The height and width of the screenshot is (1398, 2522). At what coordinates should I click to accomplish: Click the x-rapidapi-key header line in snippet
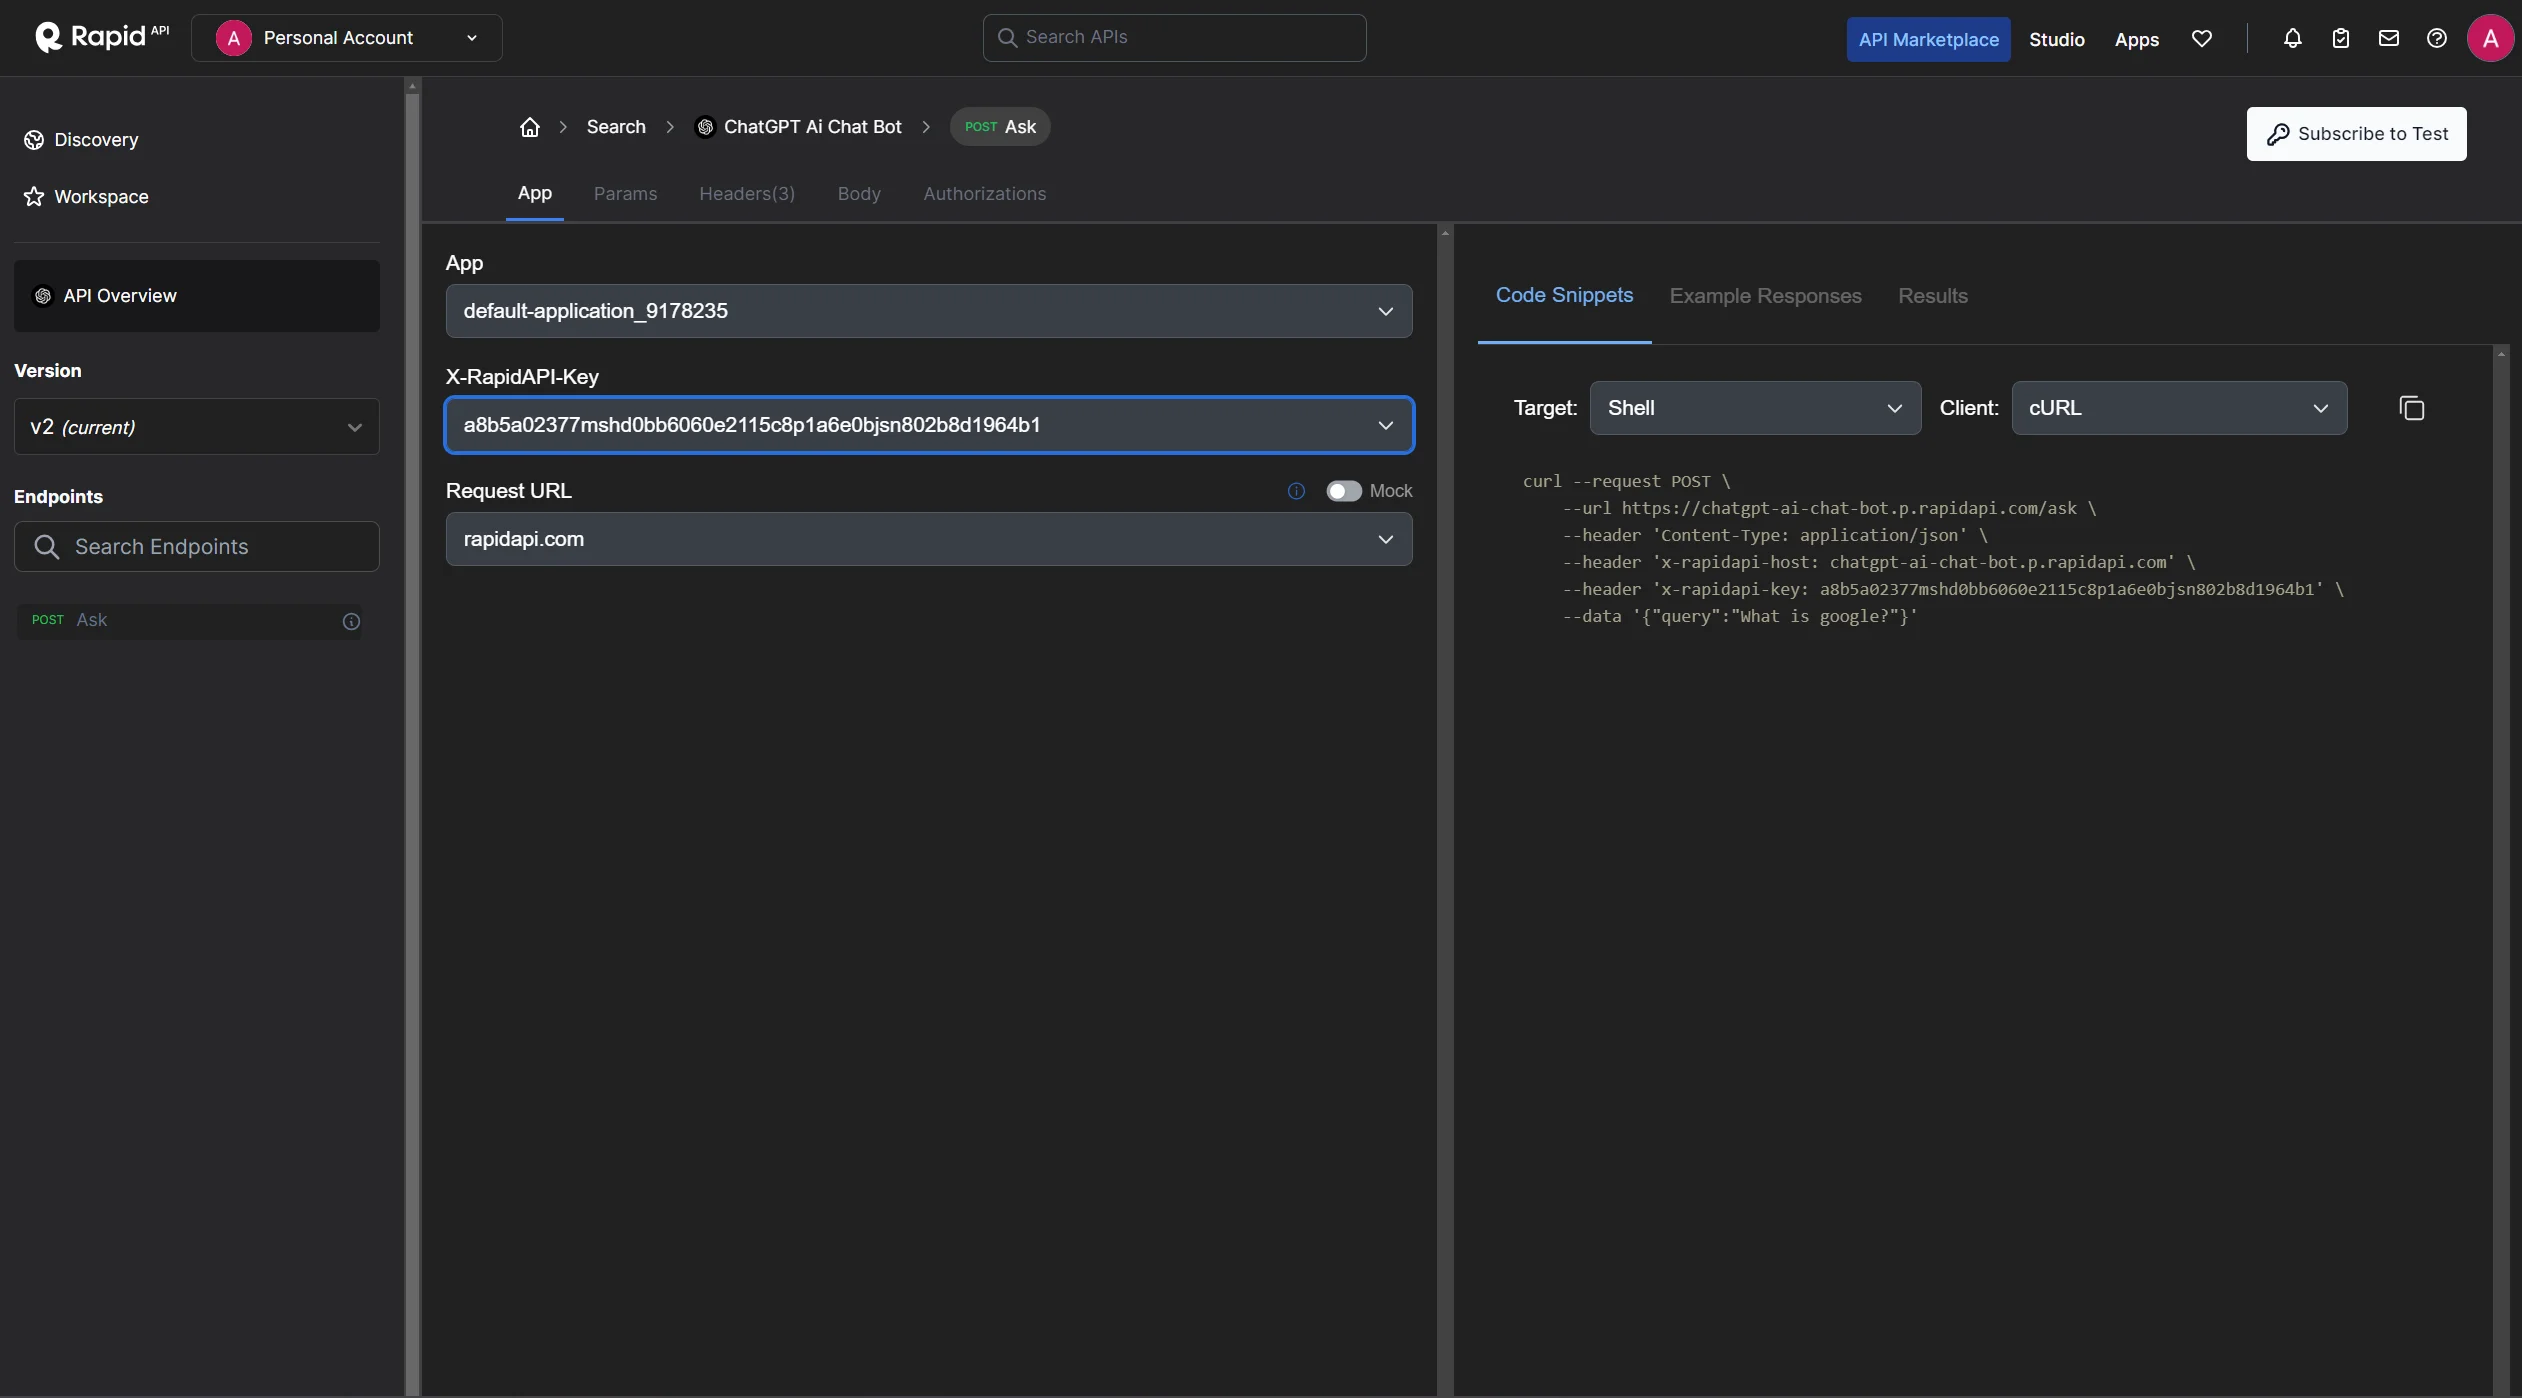coord(1953,590)
